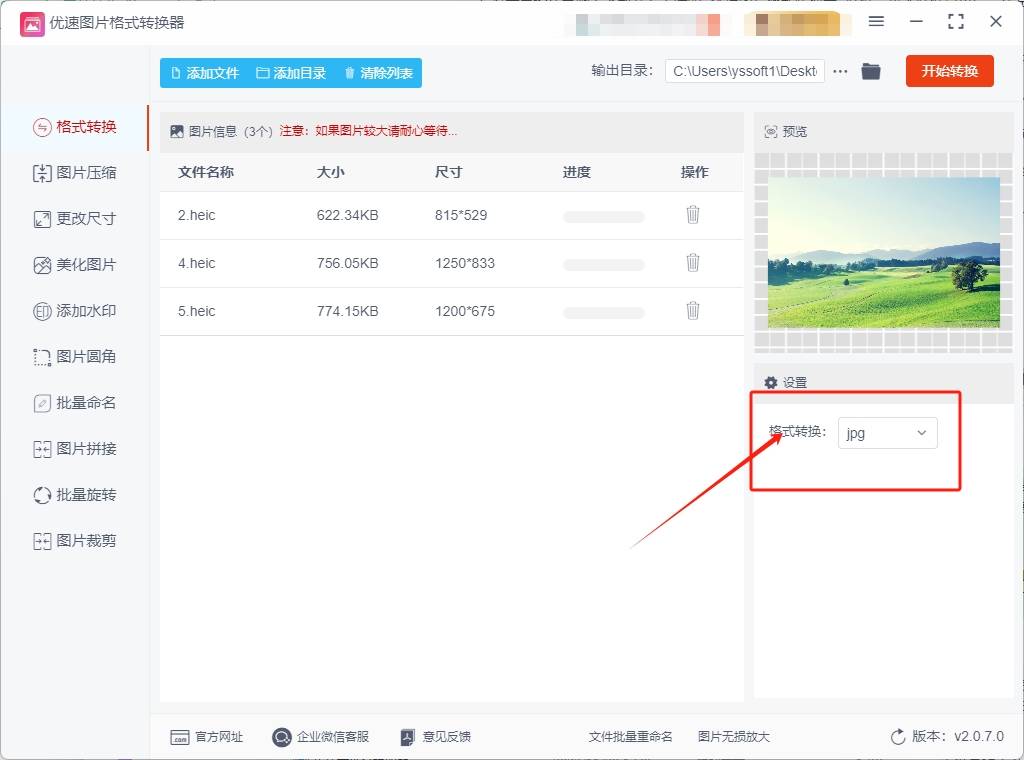Click the folder icon beside output directory
Viewport: 1024px width, 760px height.
[x=870, y=70]
